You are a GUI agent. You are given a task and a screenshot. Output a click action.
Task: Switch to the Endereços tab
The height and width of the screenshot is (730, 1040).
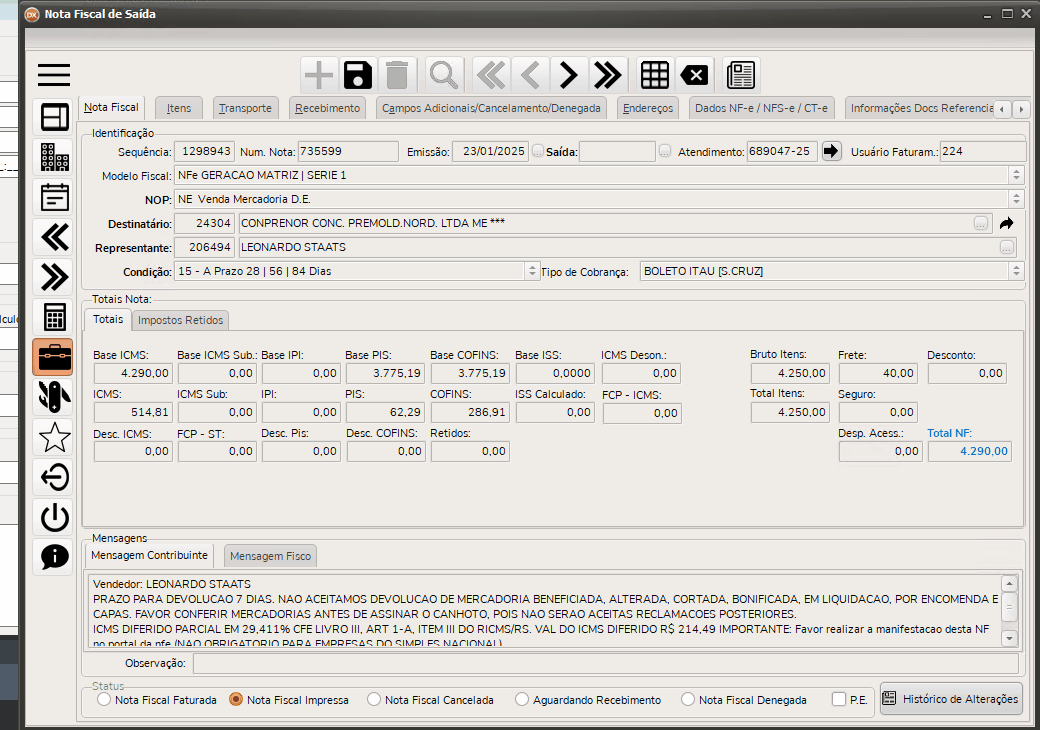pos(648,108)
